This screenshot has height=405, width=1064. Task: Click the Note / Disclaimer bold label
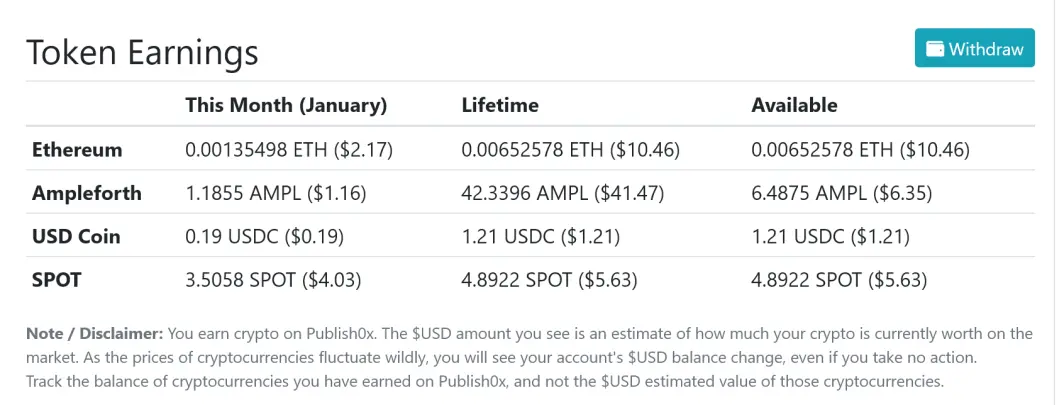95,334
